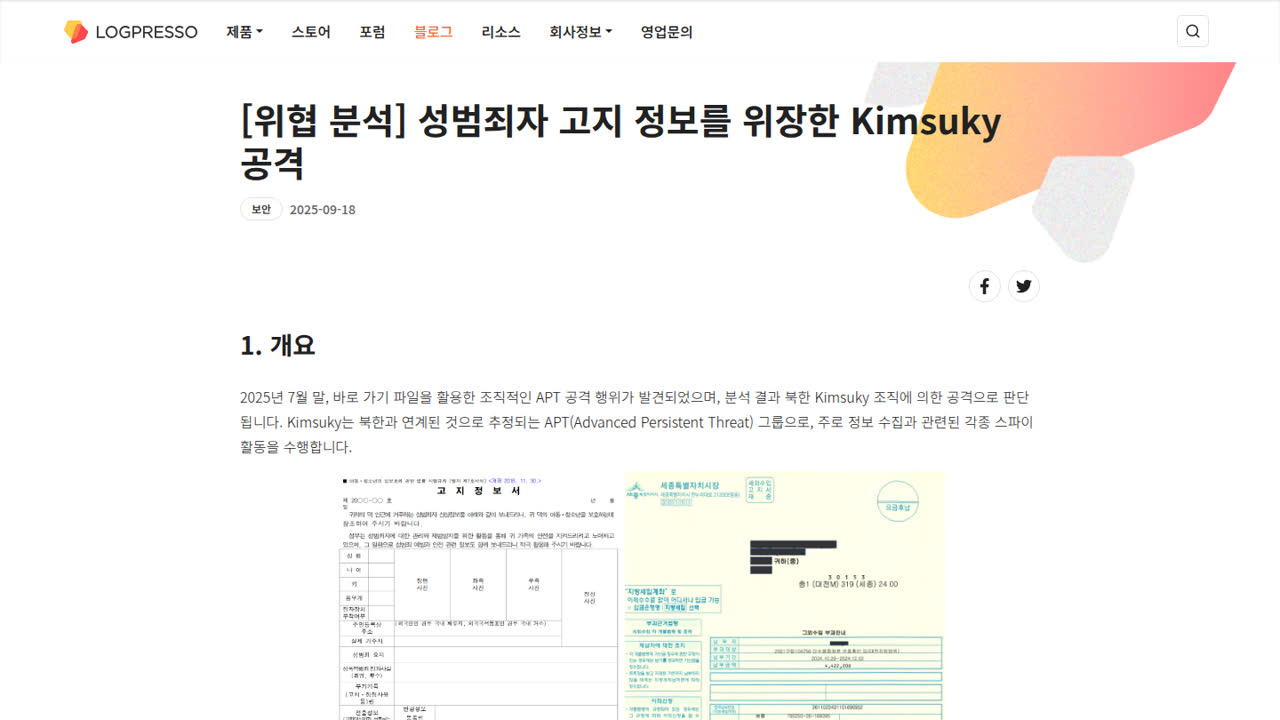The image size is (1280, 720).
Task: Open the search magnifier icon
Action: [1193, 31]
